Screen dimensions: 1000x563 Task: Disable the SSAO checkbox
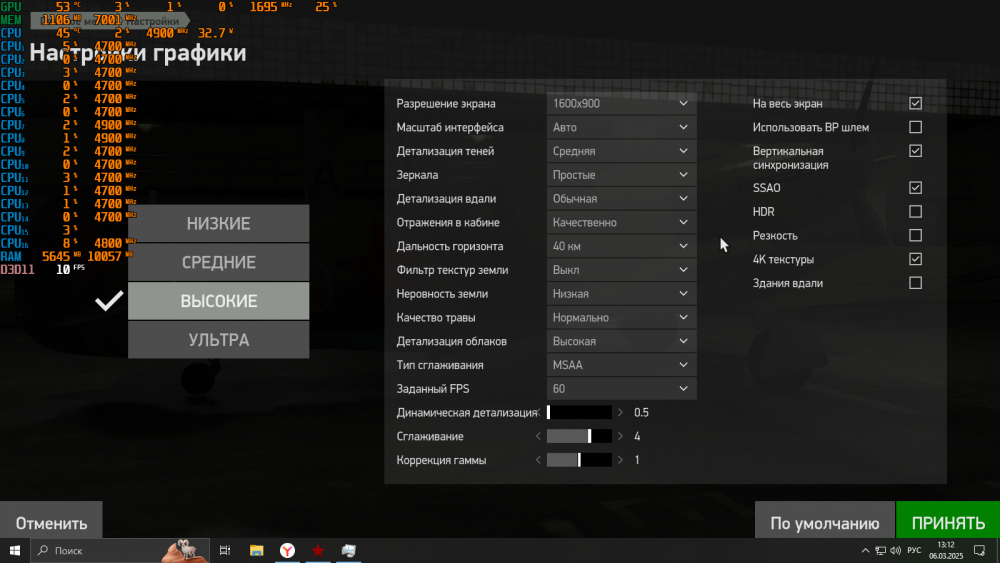(915, 187)
